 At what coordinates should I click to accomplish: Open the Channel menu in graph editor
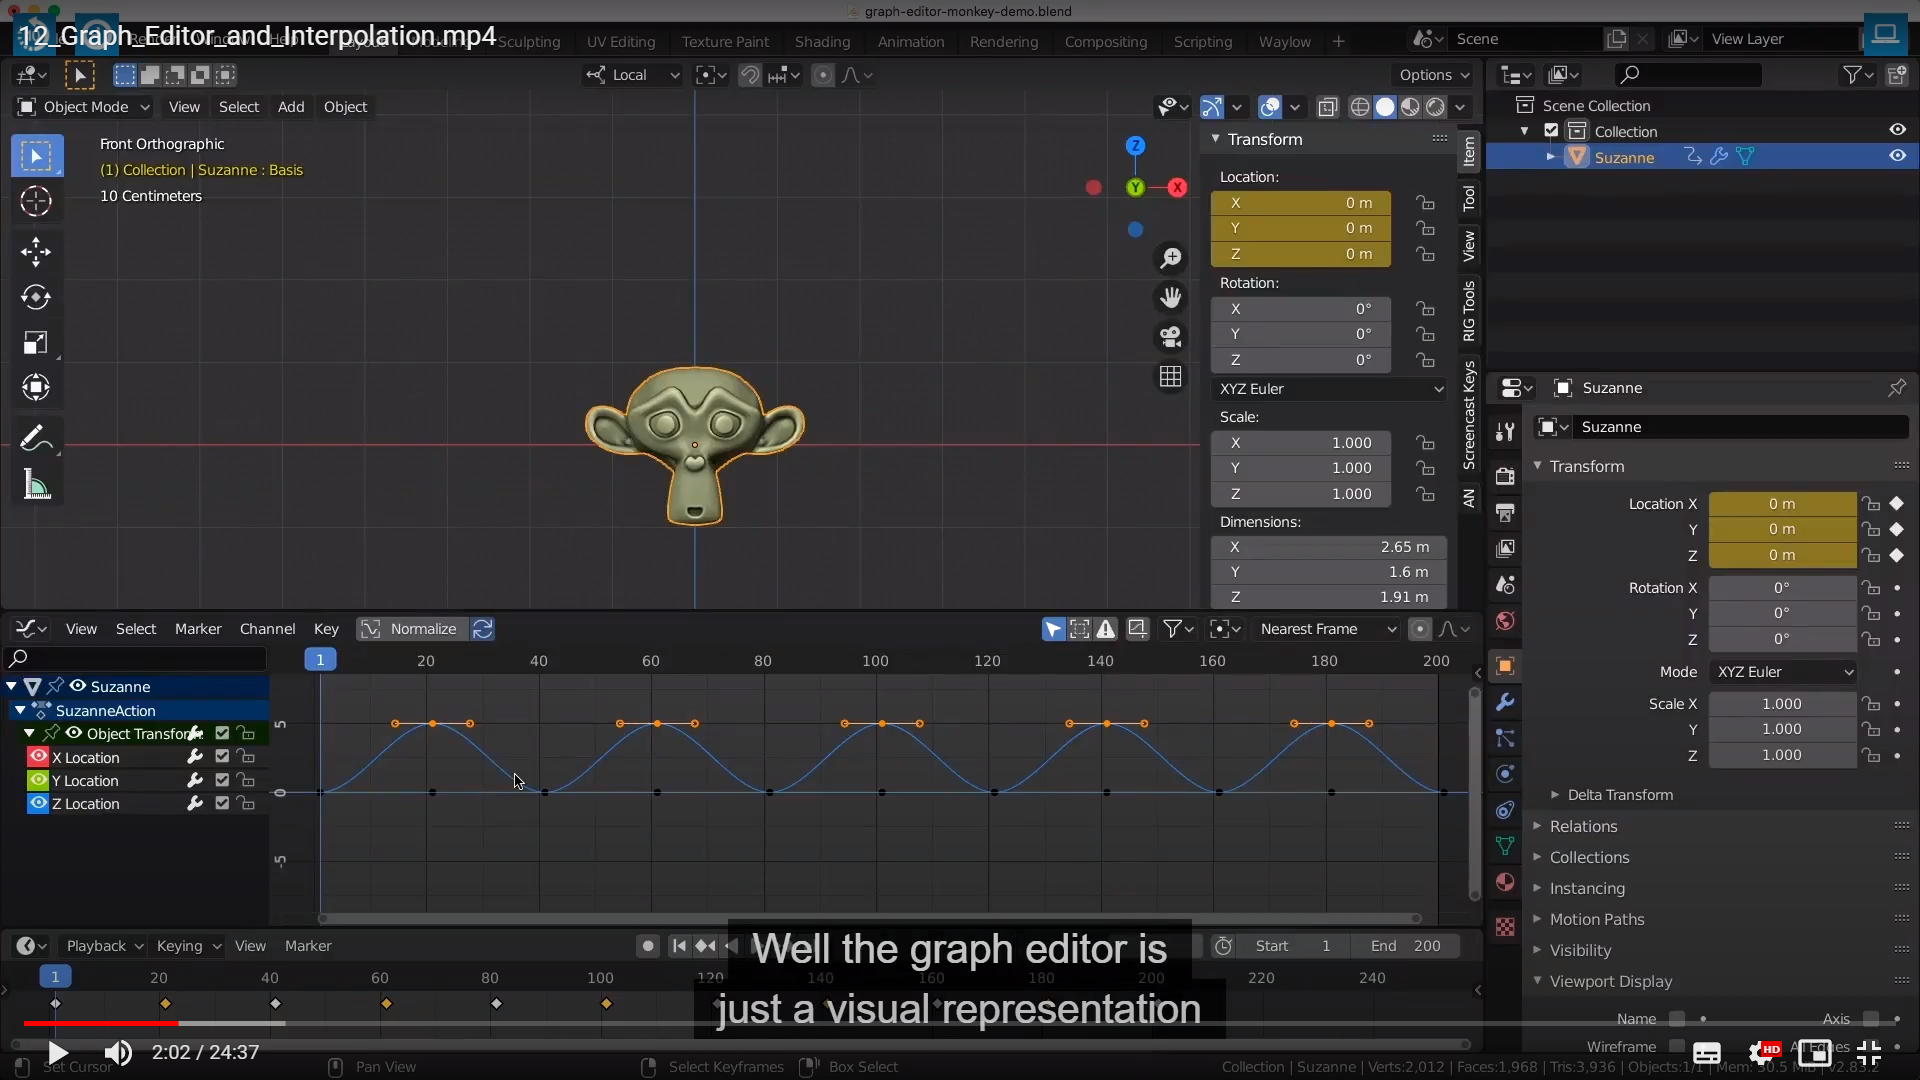tap(267, 629)
